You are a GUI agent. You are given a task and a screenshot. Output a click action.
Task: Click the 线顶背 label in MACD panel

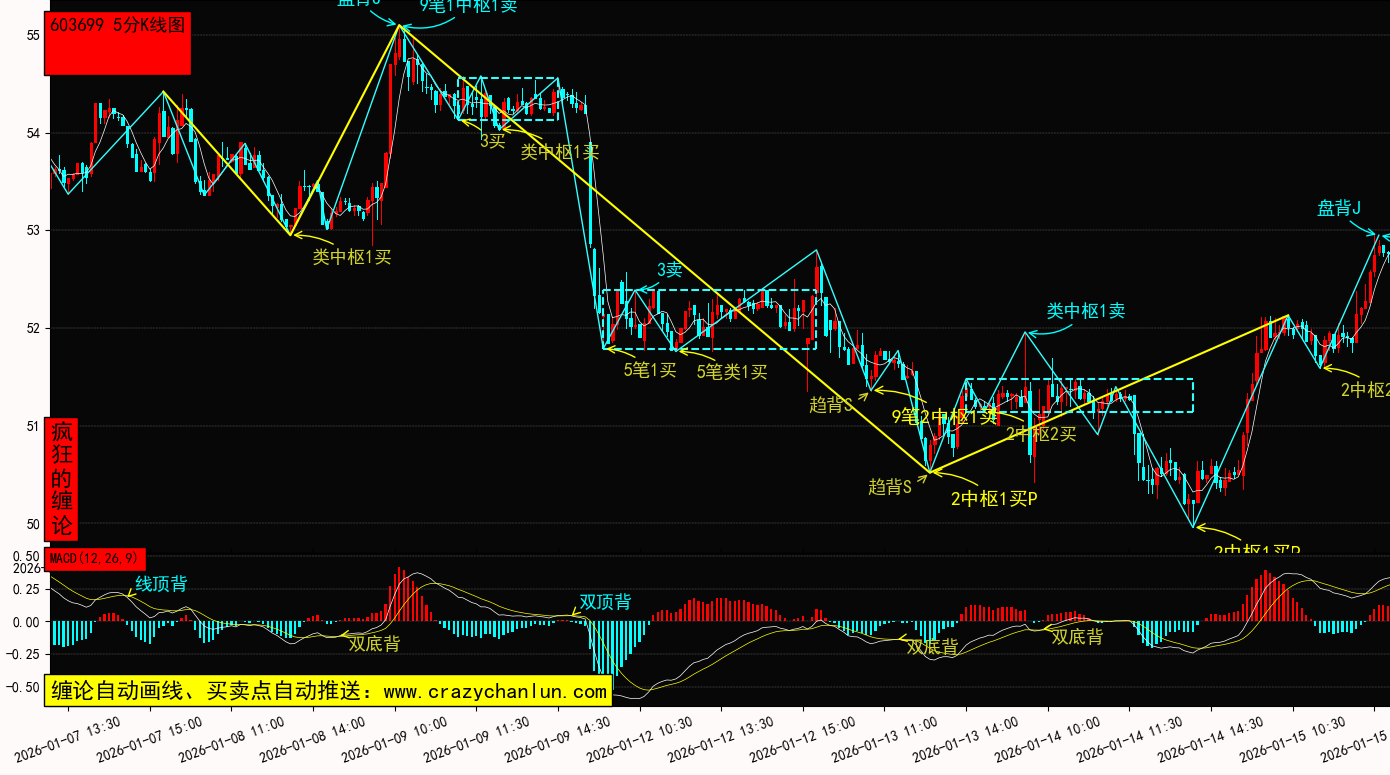click(161, 583)
